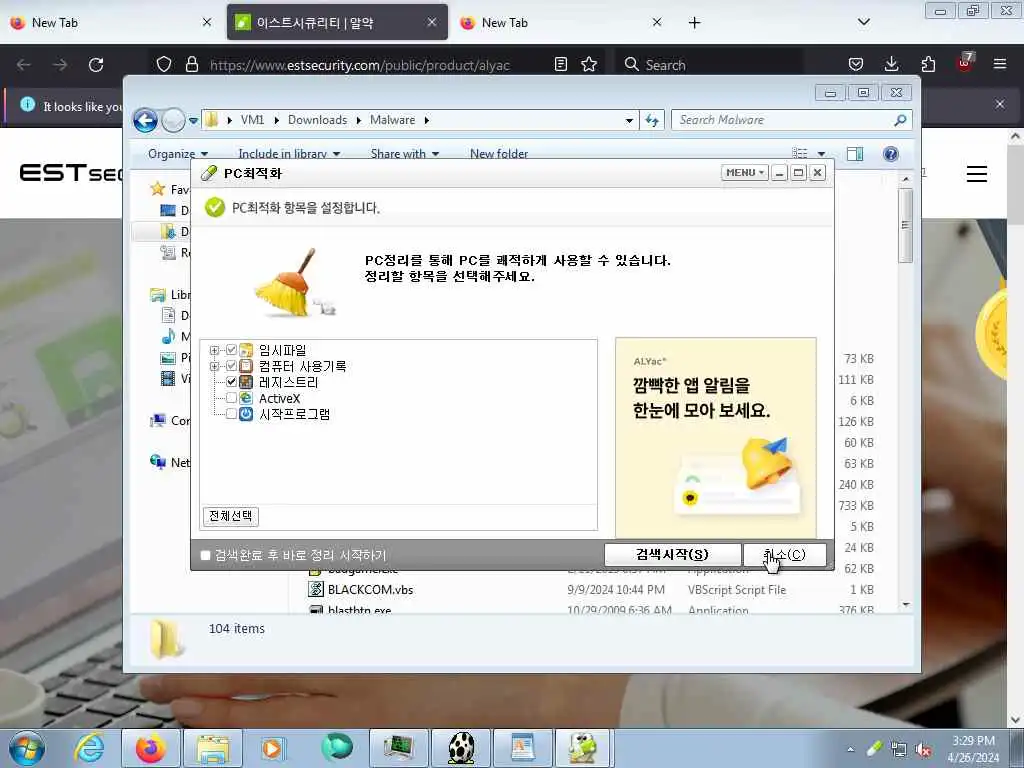The height and width of the screenshot is (768, 1024).
Task: Toggle the 컴퓨터 사용기록 checkbox
Action: [x=231, y=366]
